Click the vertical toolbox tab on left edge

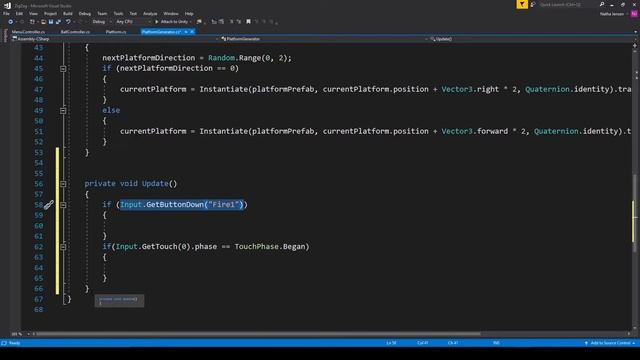pyautogui.click(x=5, y=36)
